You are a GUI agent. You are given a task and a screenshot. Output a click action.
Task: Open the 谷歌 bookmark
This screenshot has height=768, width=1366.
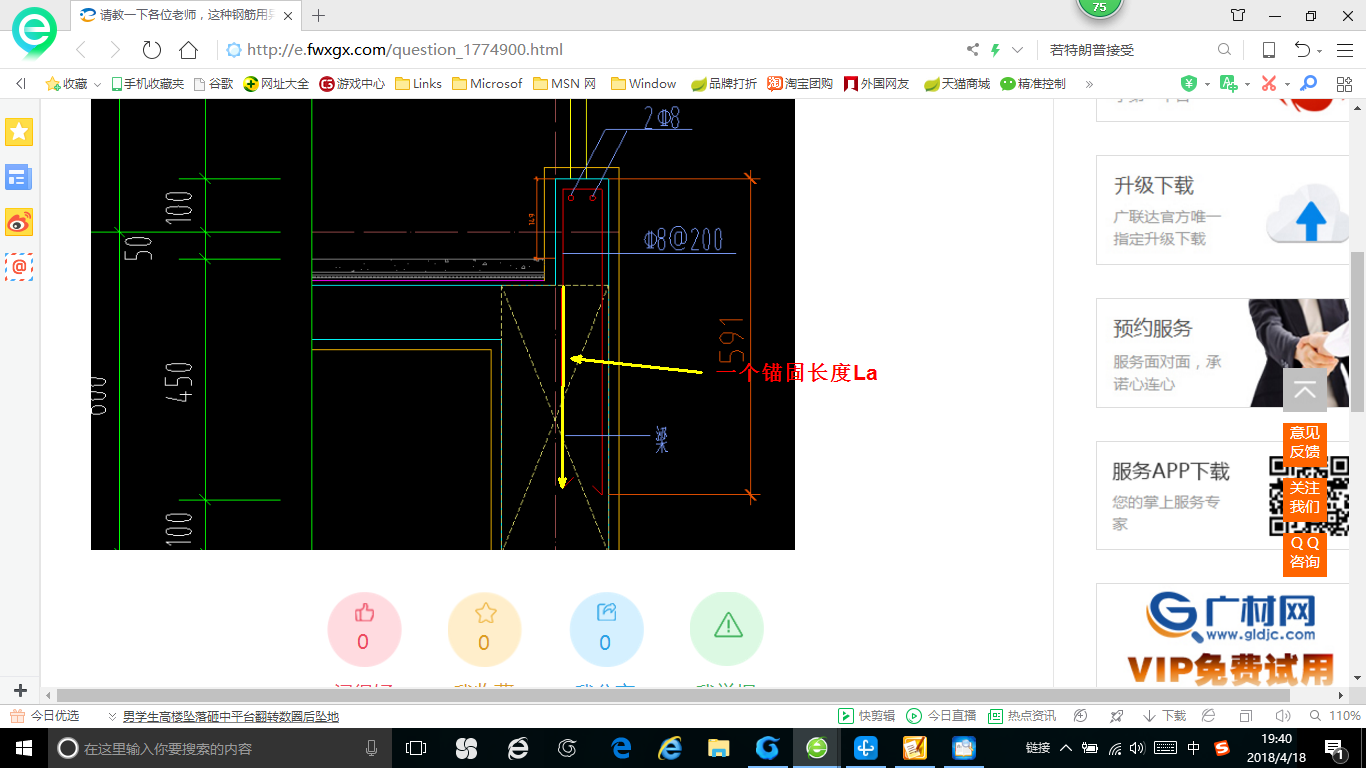[213, 84]
